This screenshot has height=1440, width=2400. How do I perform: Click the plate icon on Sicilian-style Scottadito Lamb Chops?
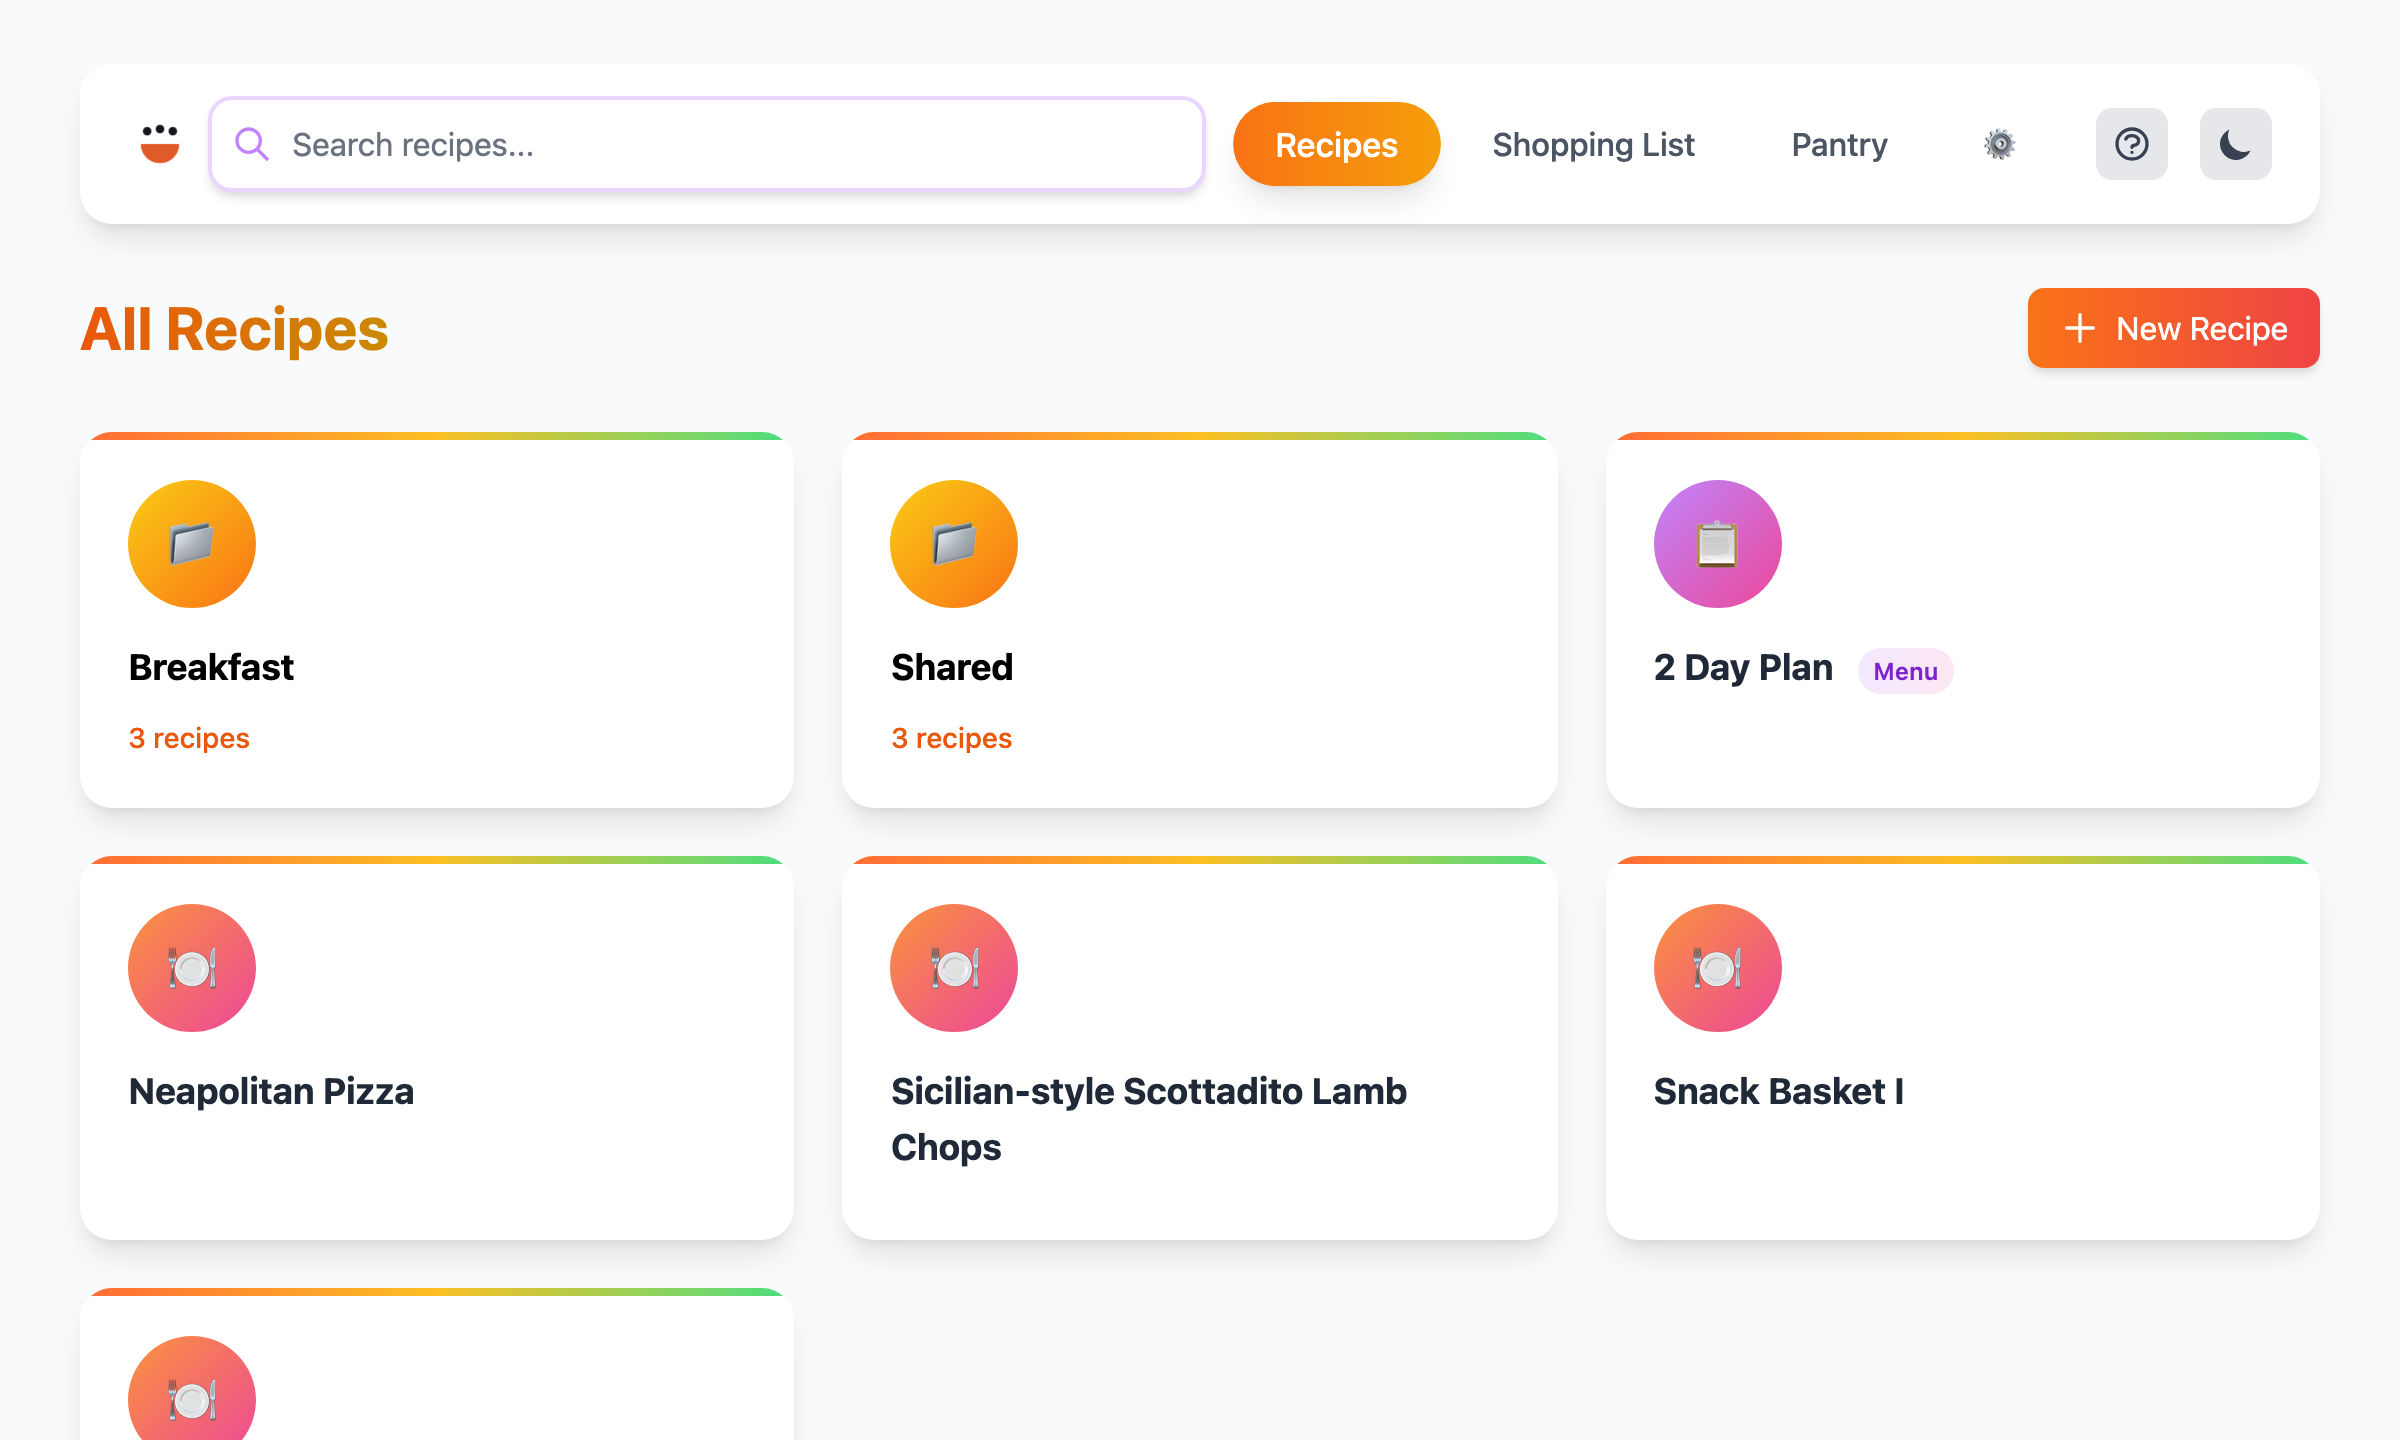(x=954, y=967)
